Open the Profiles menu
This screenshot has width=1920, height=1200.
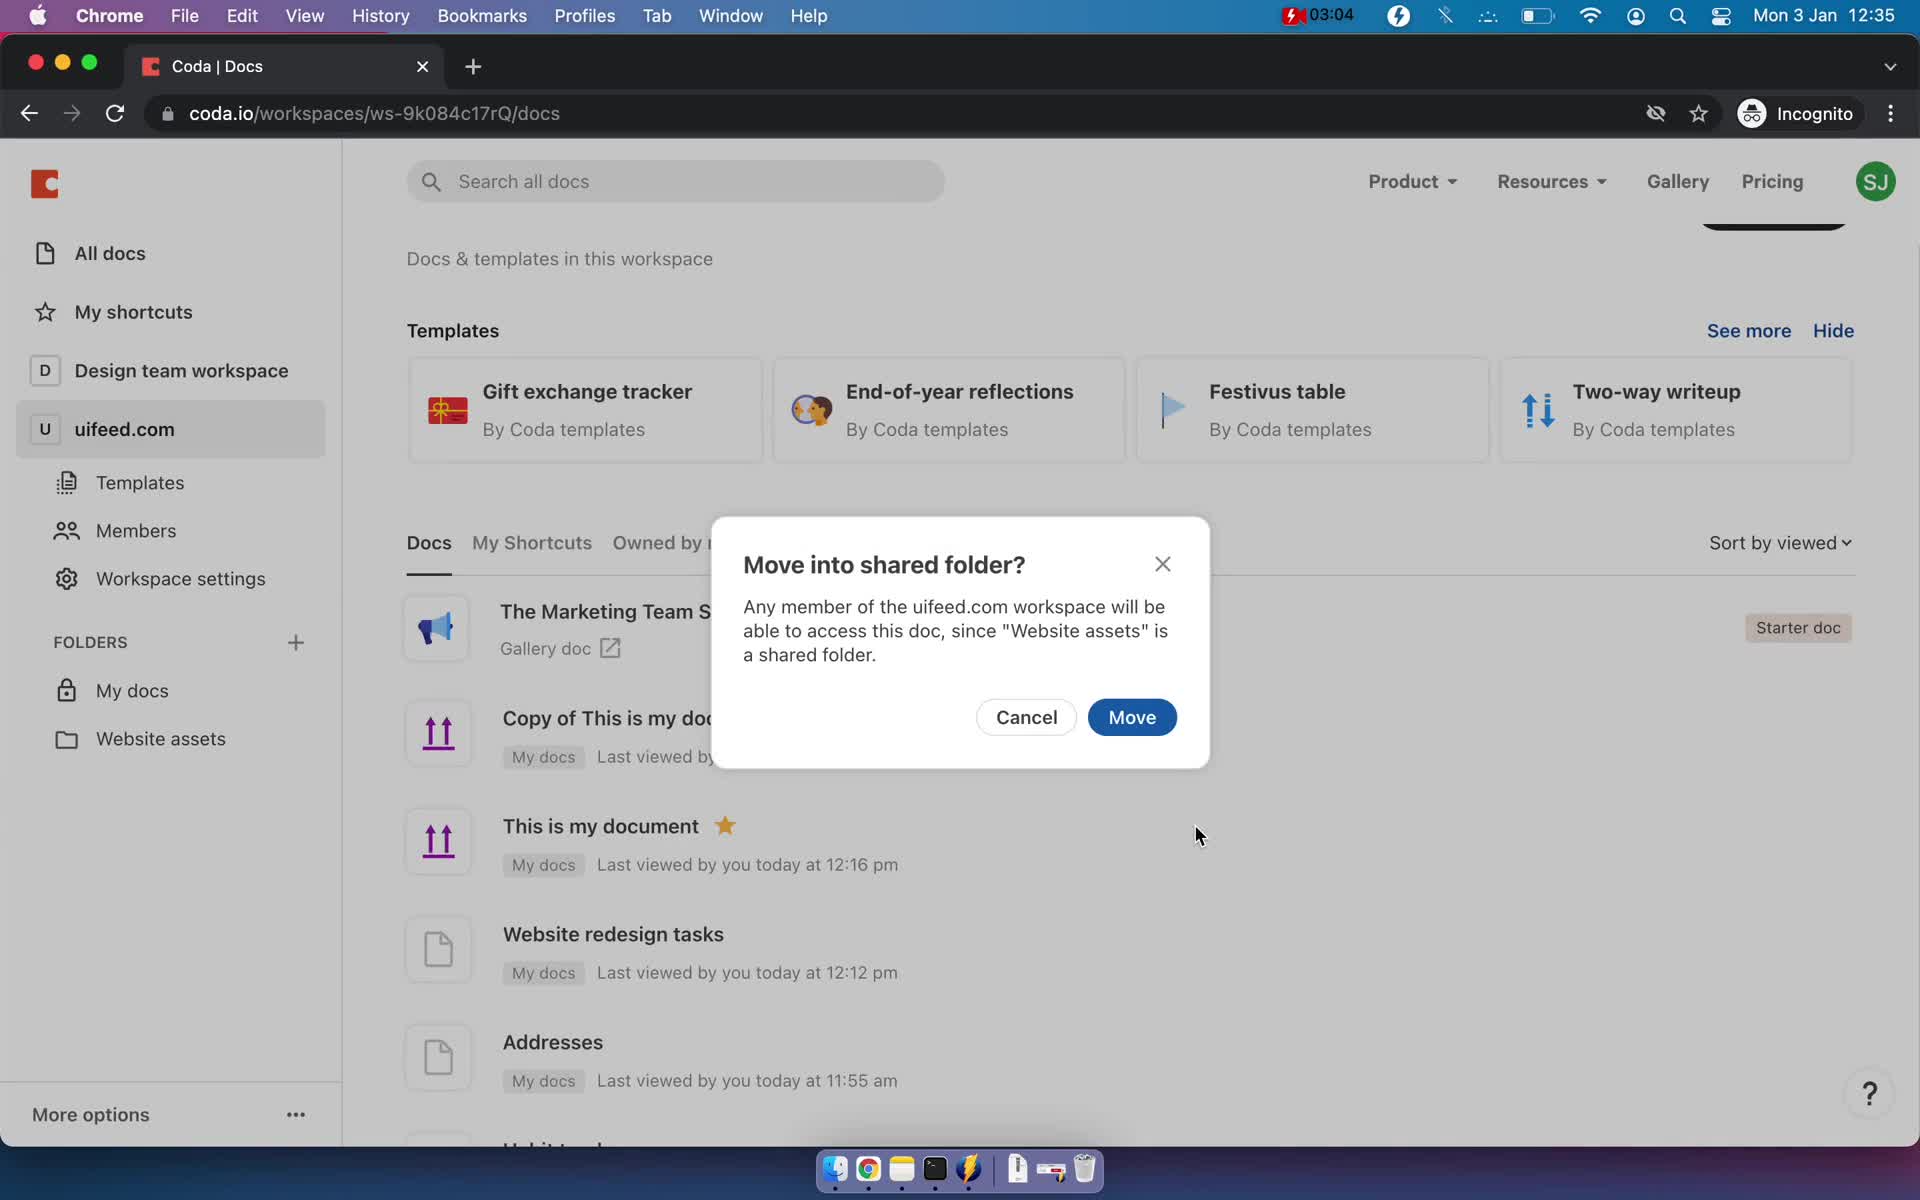click(584, 16)
